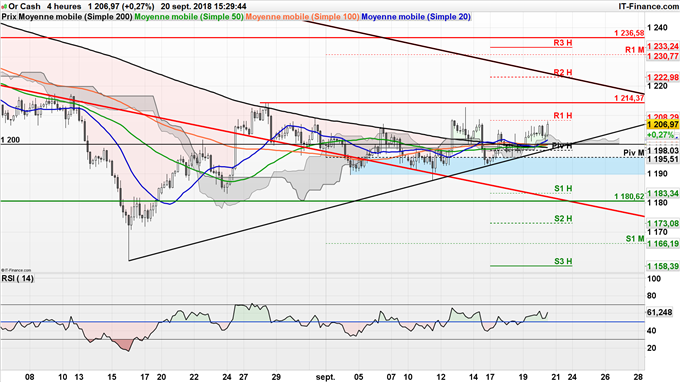Select the S2 H support label
This screenshot has width=680, height=382.
click(563, 218)
